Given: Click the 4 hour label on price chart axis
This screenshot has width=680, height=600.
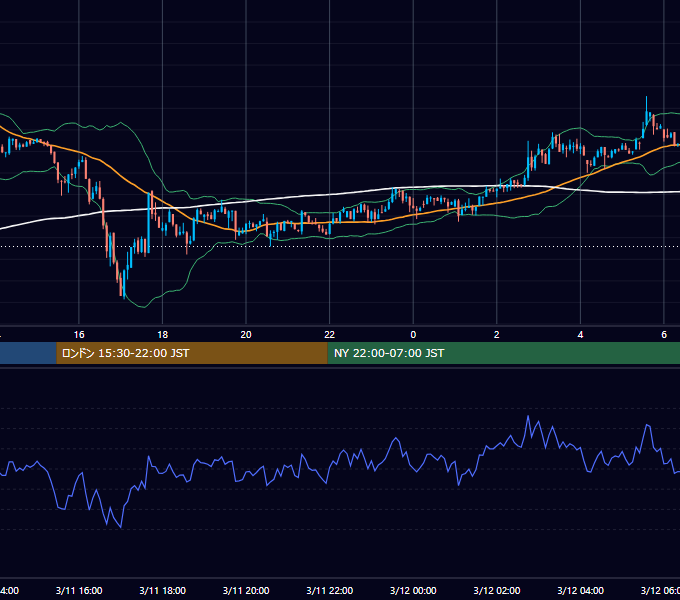Looking at the screenshot, I should coord(580,335).
